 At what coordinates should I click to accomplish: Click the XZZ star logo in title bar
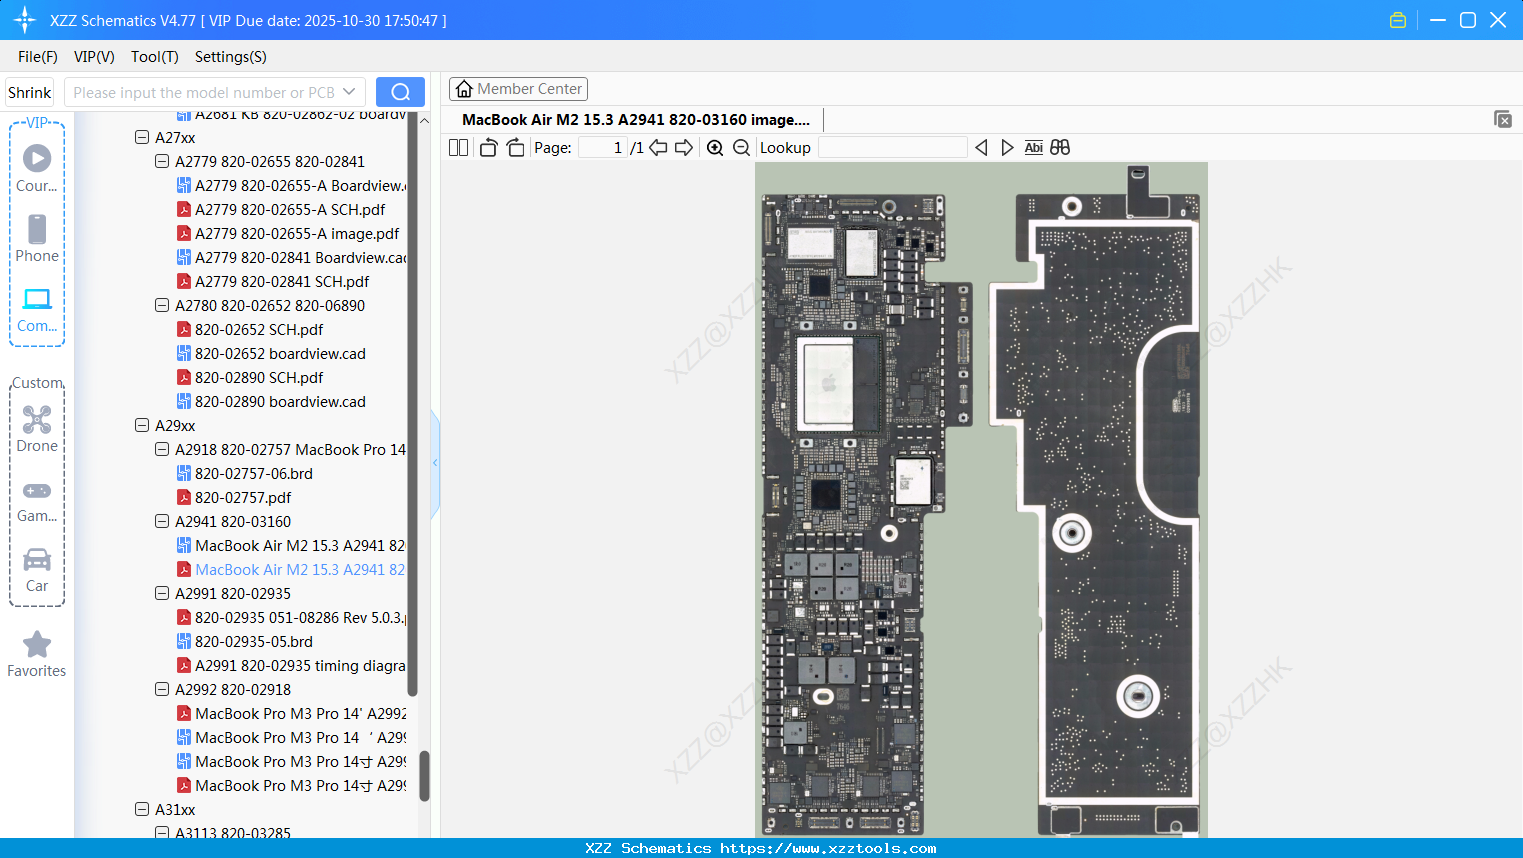25,20
